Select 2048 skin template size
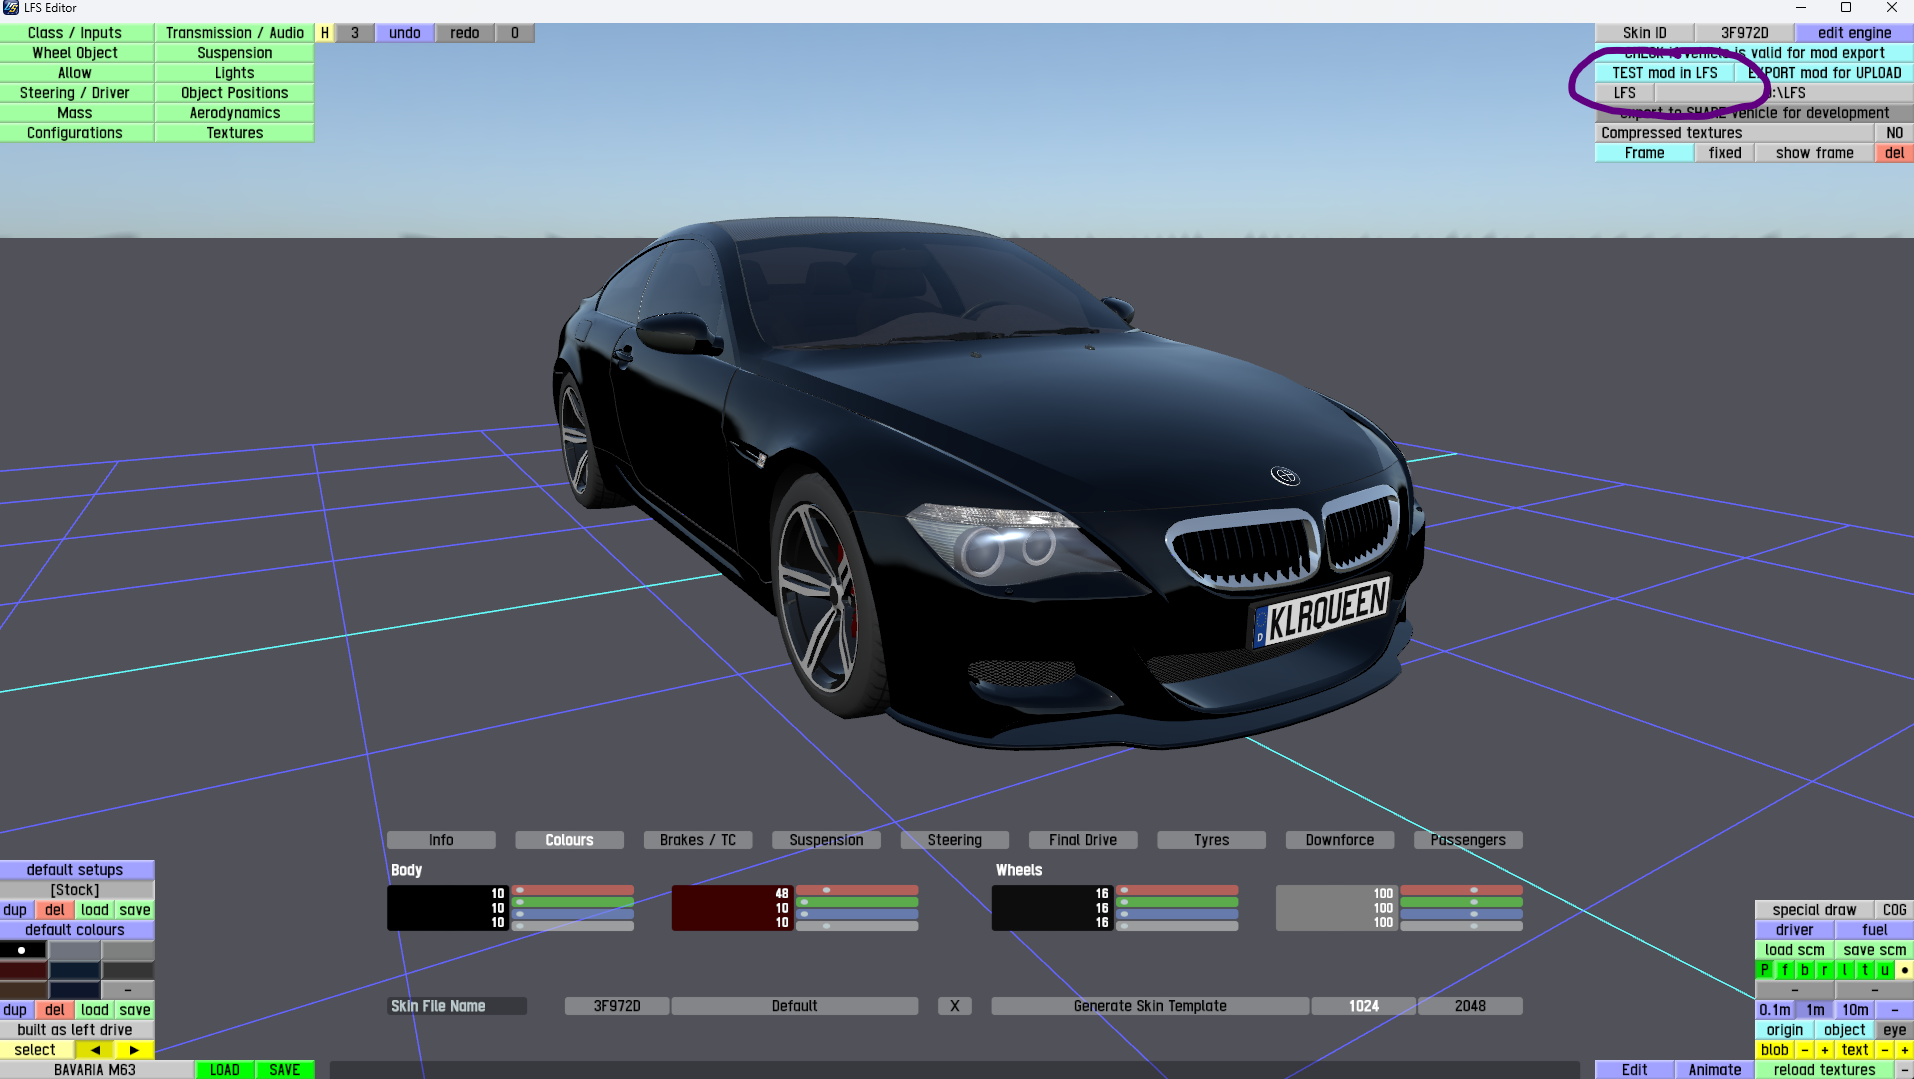This screenshot has height=1079, width=1914. (1470, 1006)
